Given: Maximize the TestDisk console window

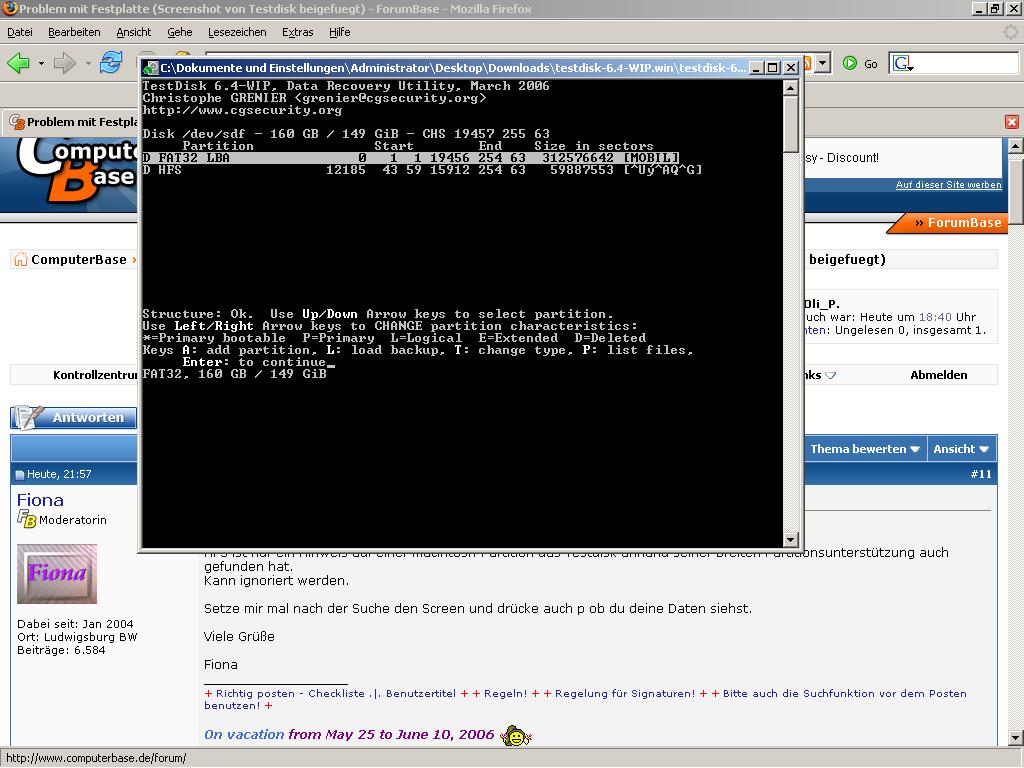Looking at the screenshot, I should tap(773, 68).
